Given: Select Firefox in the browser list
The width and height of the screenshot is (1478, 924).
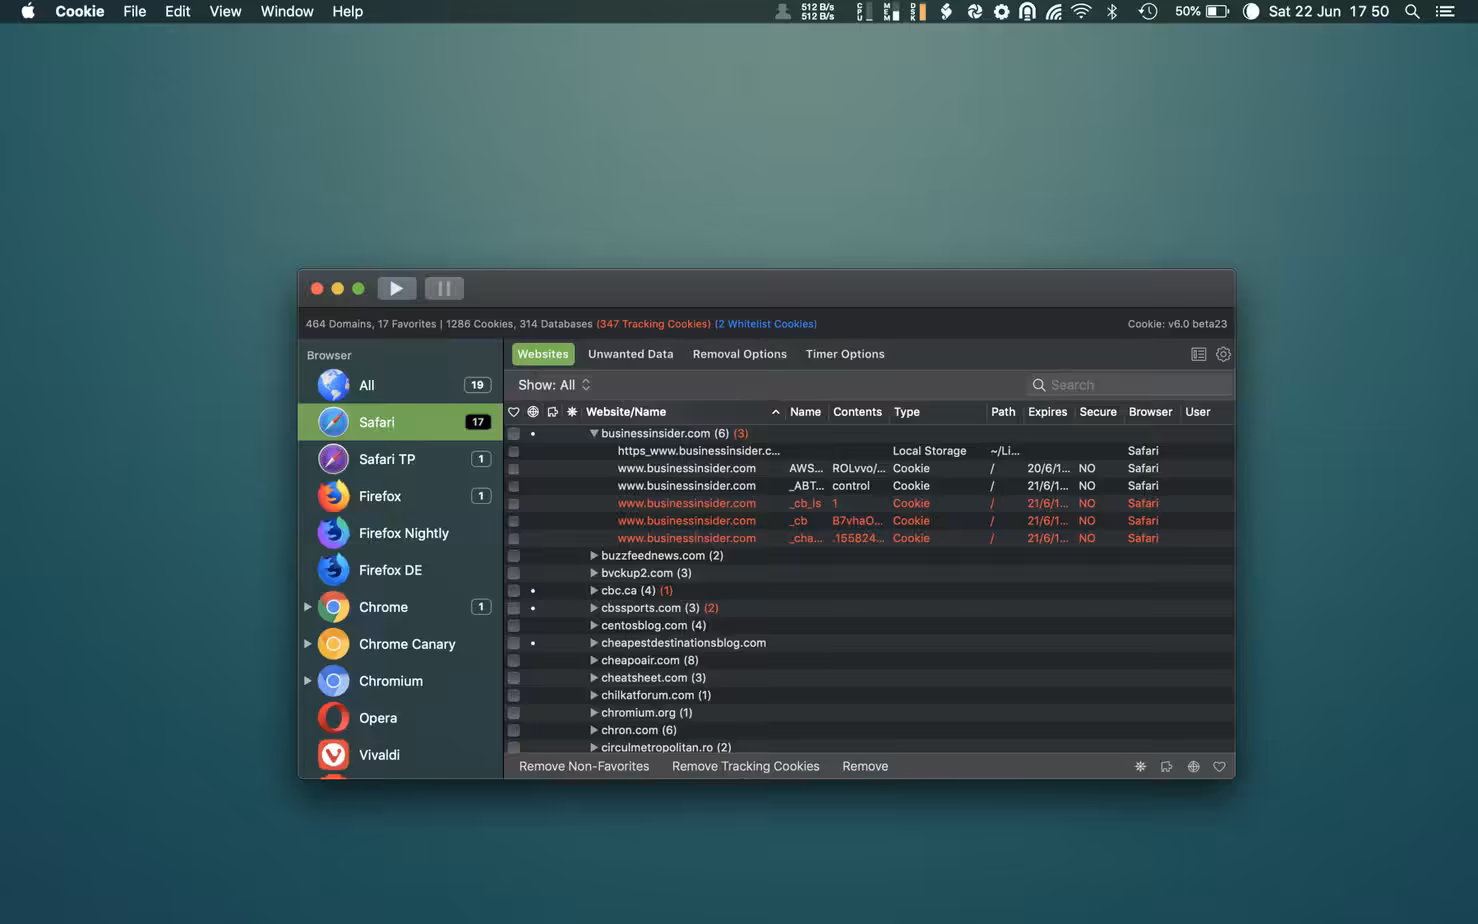Looking at the screenshot, I should tap(400, 496).
